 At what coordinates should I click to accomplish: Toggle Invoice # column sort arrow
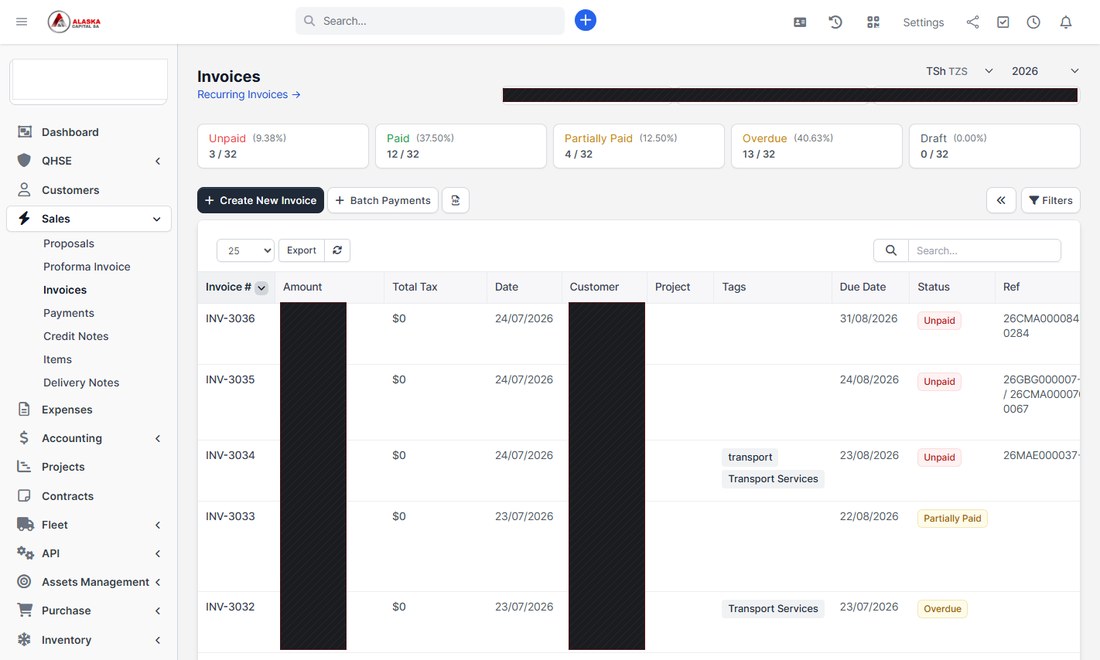pyautogui.click(x=261, y=288)
